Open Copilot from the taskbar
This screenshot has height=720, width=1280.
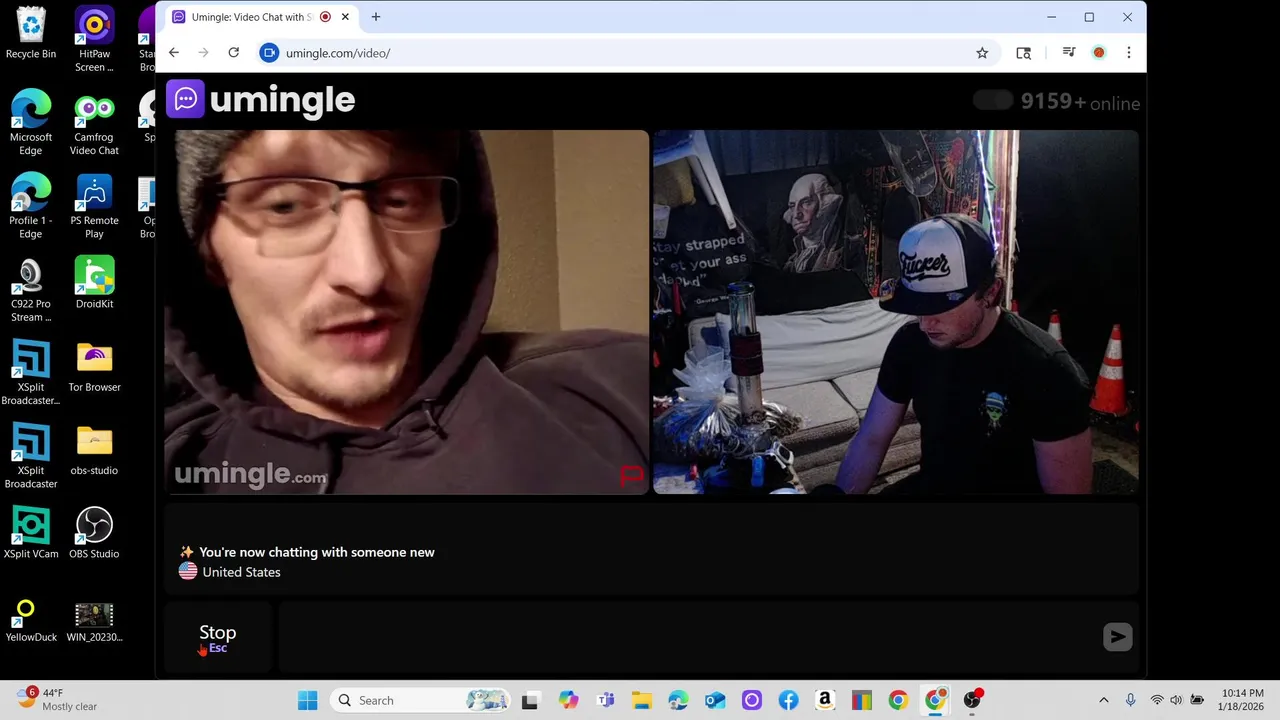coord(568,700)
